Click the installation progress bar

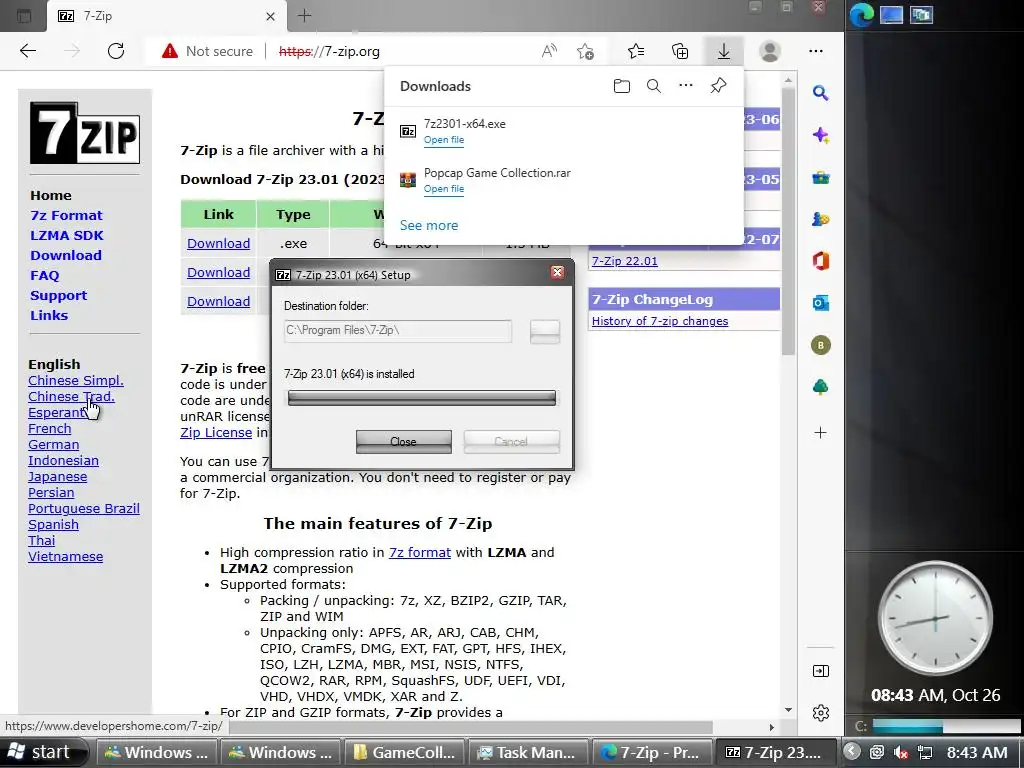(422, 398)
